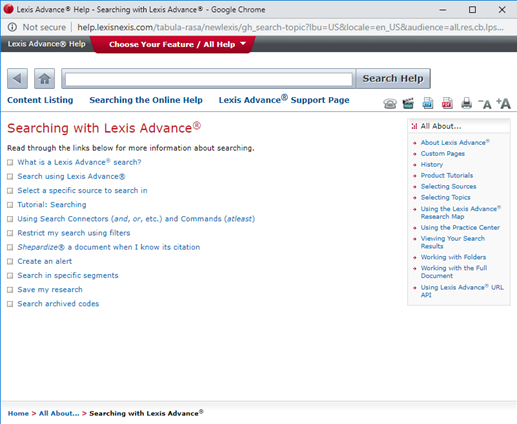This screenshot has width=517, height=424.
Task: Open Content Listing menu link
Action: pos(40,100)
